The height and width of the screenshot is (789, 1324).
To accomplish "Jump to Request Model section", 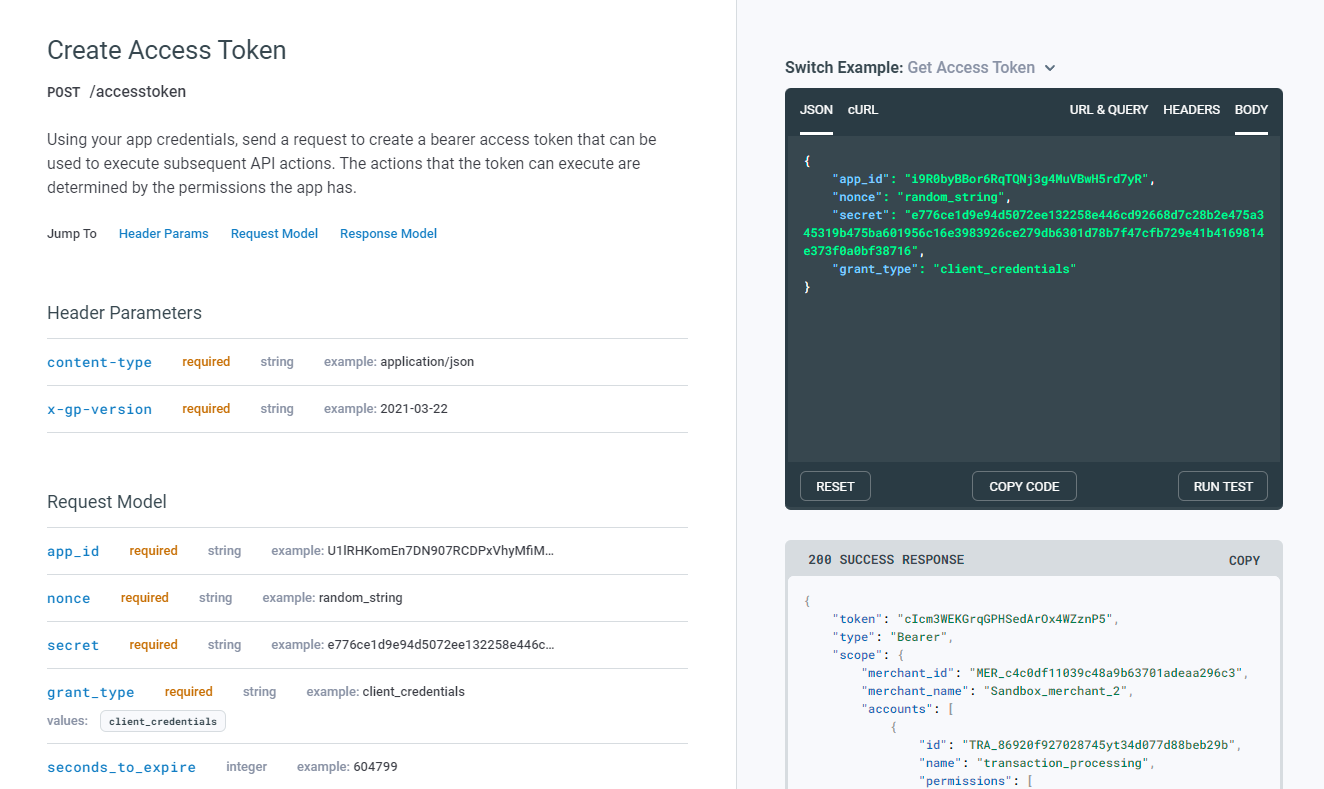I will (x=274, y=234).
